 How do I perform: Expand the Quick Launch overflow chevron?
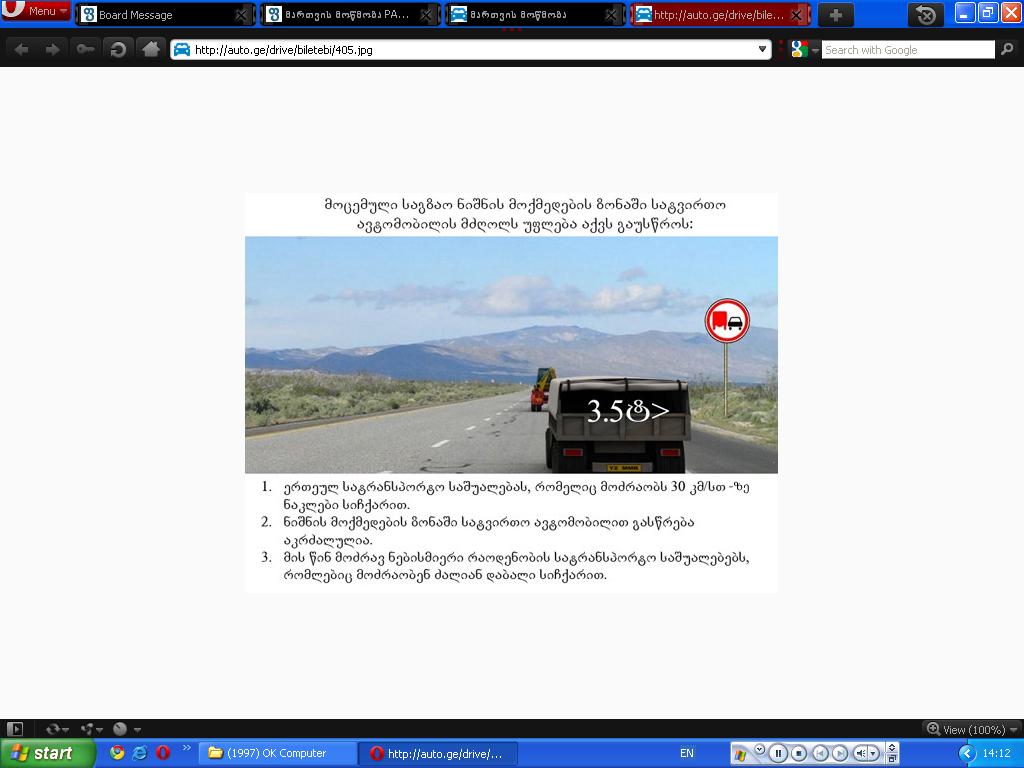(x=186, y=748)
